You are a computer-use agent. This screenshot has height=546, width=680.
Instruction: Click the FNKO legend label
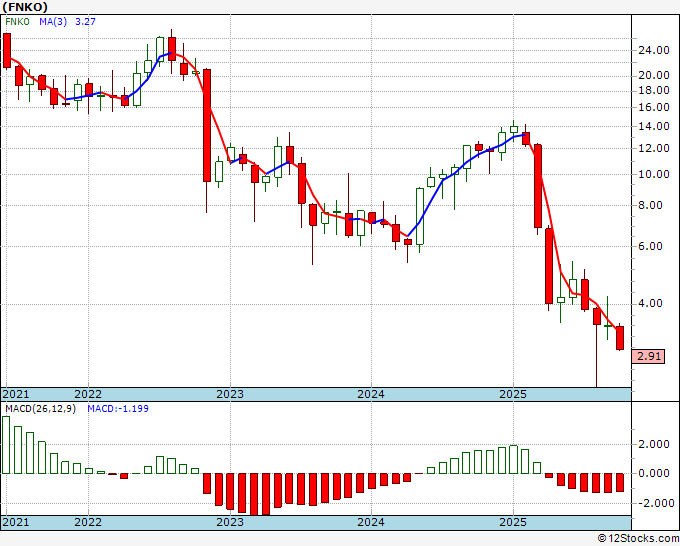click(17, 22)
